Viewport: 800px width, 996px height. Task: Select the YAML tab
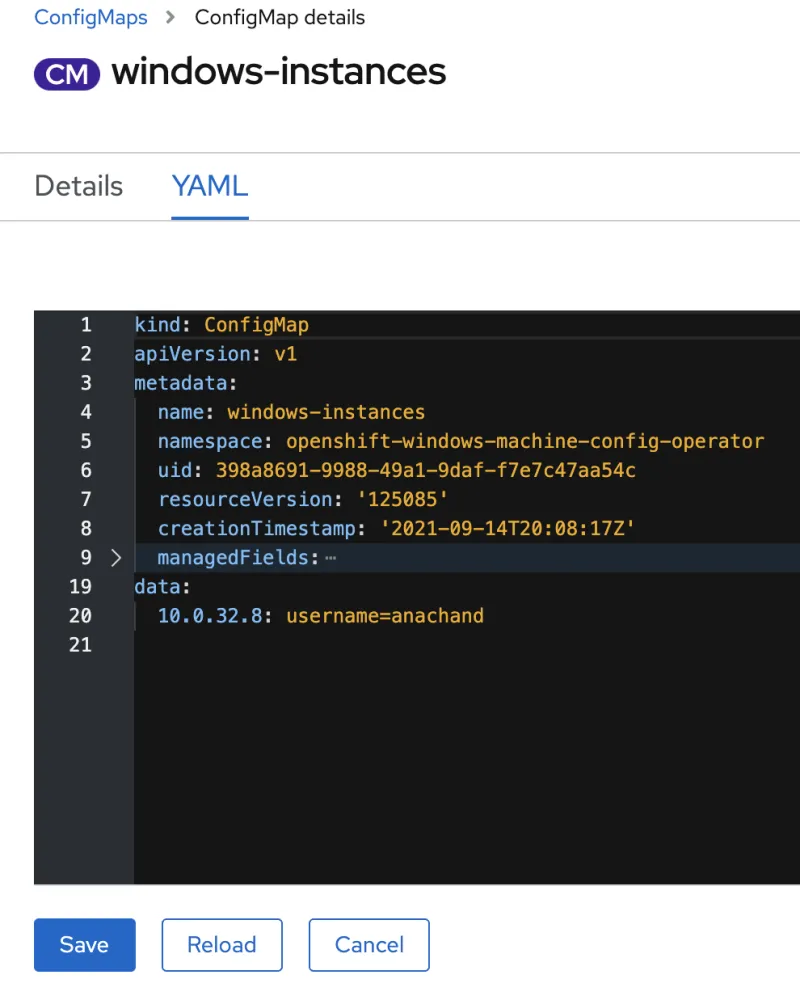coord(210,187)
